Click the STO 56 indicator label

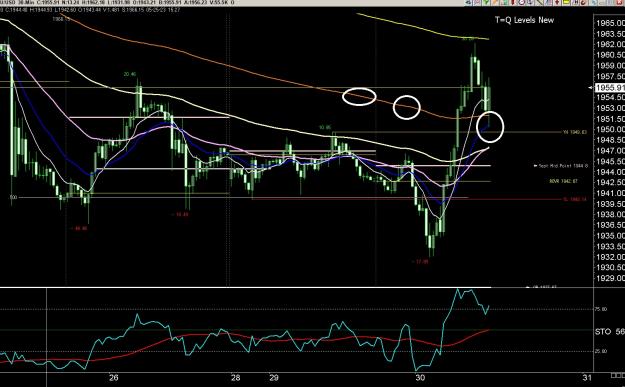click(610, 332)
